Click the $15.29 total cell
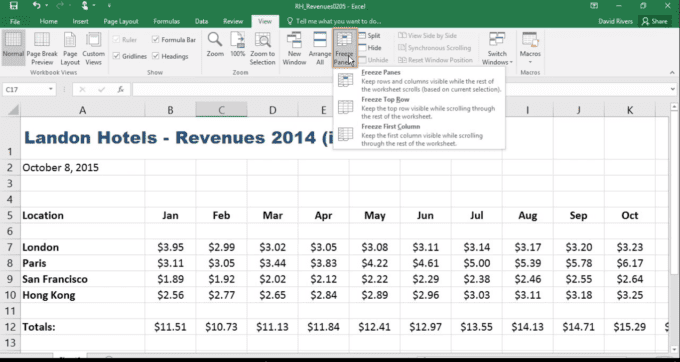The width and height of the screenshot is (680, 362). [x=630, y=327]
